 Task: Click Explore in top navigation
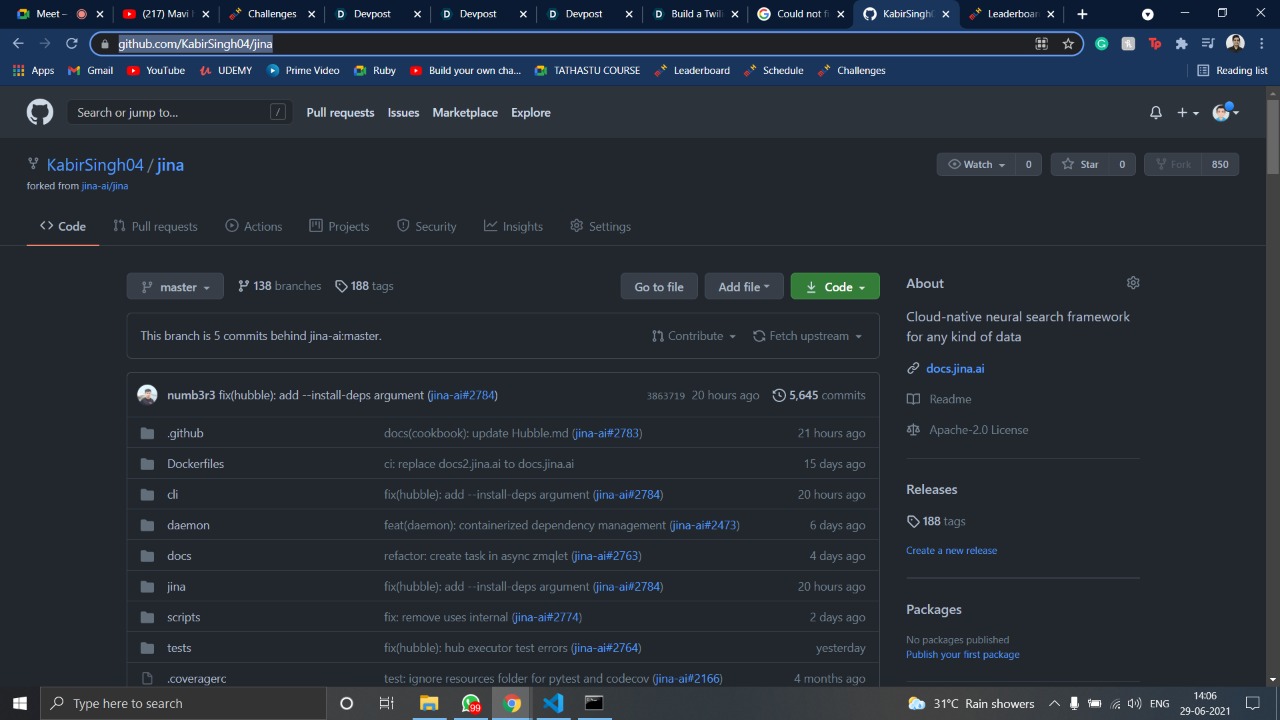[x=531, y=112]
